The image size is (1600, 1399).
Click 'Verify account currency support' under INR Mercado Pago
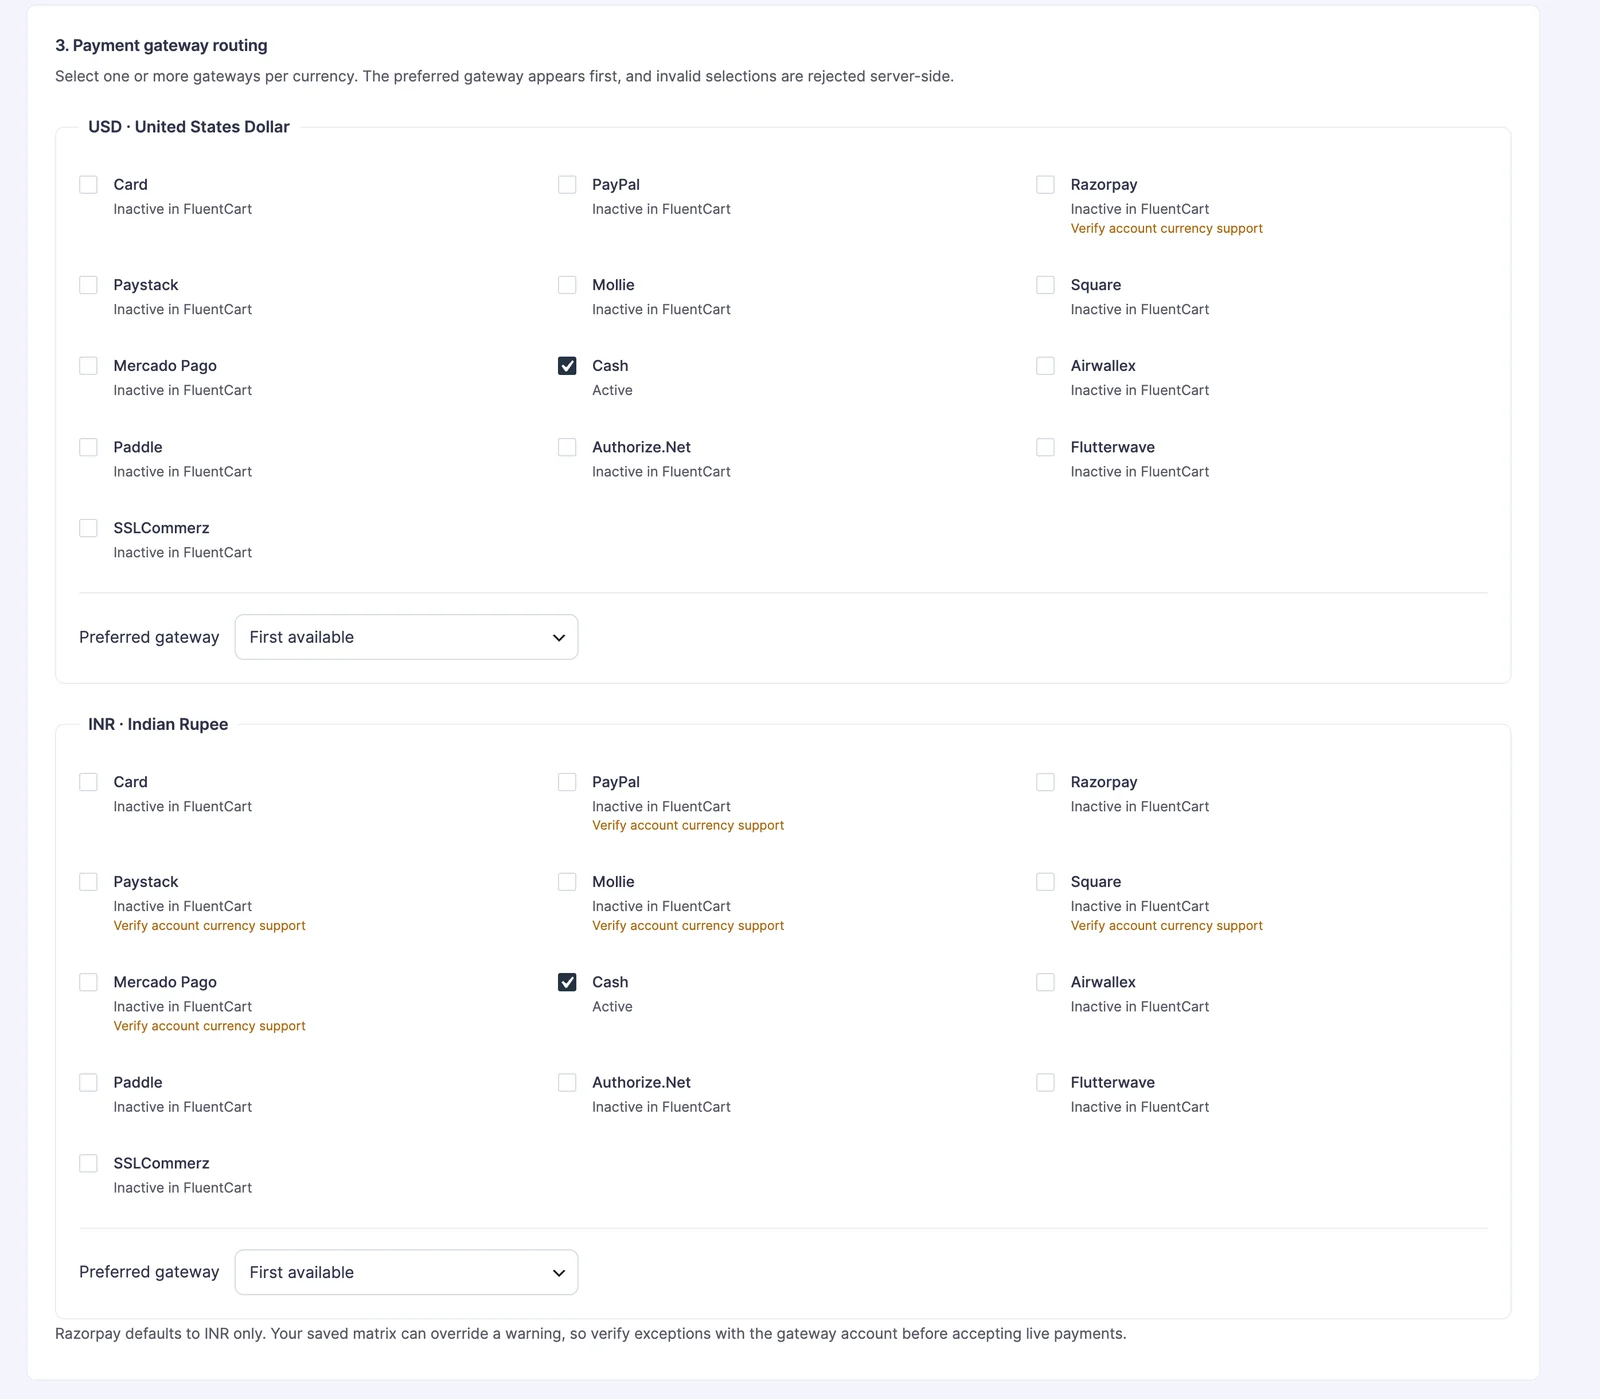pos(209,1026)
